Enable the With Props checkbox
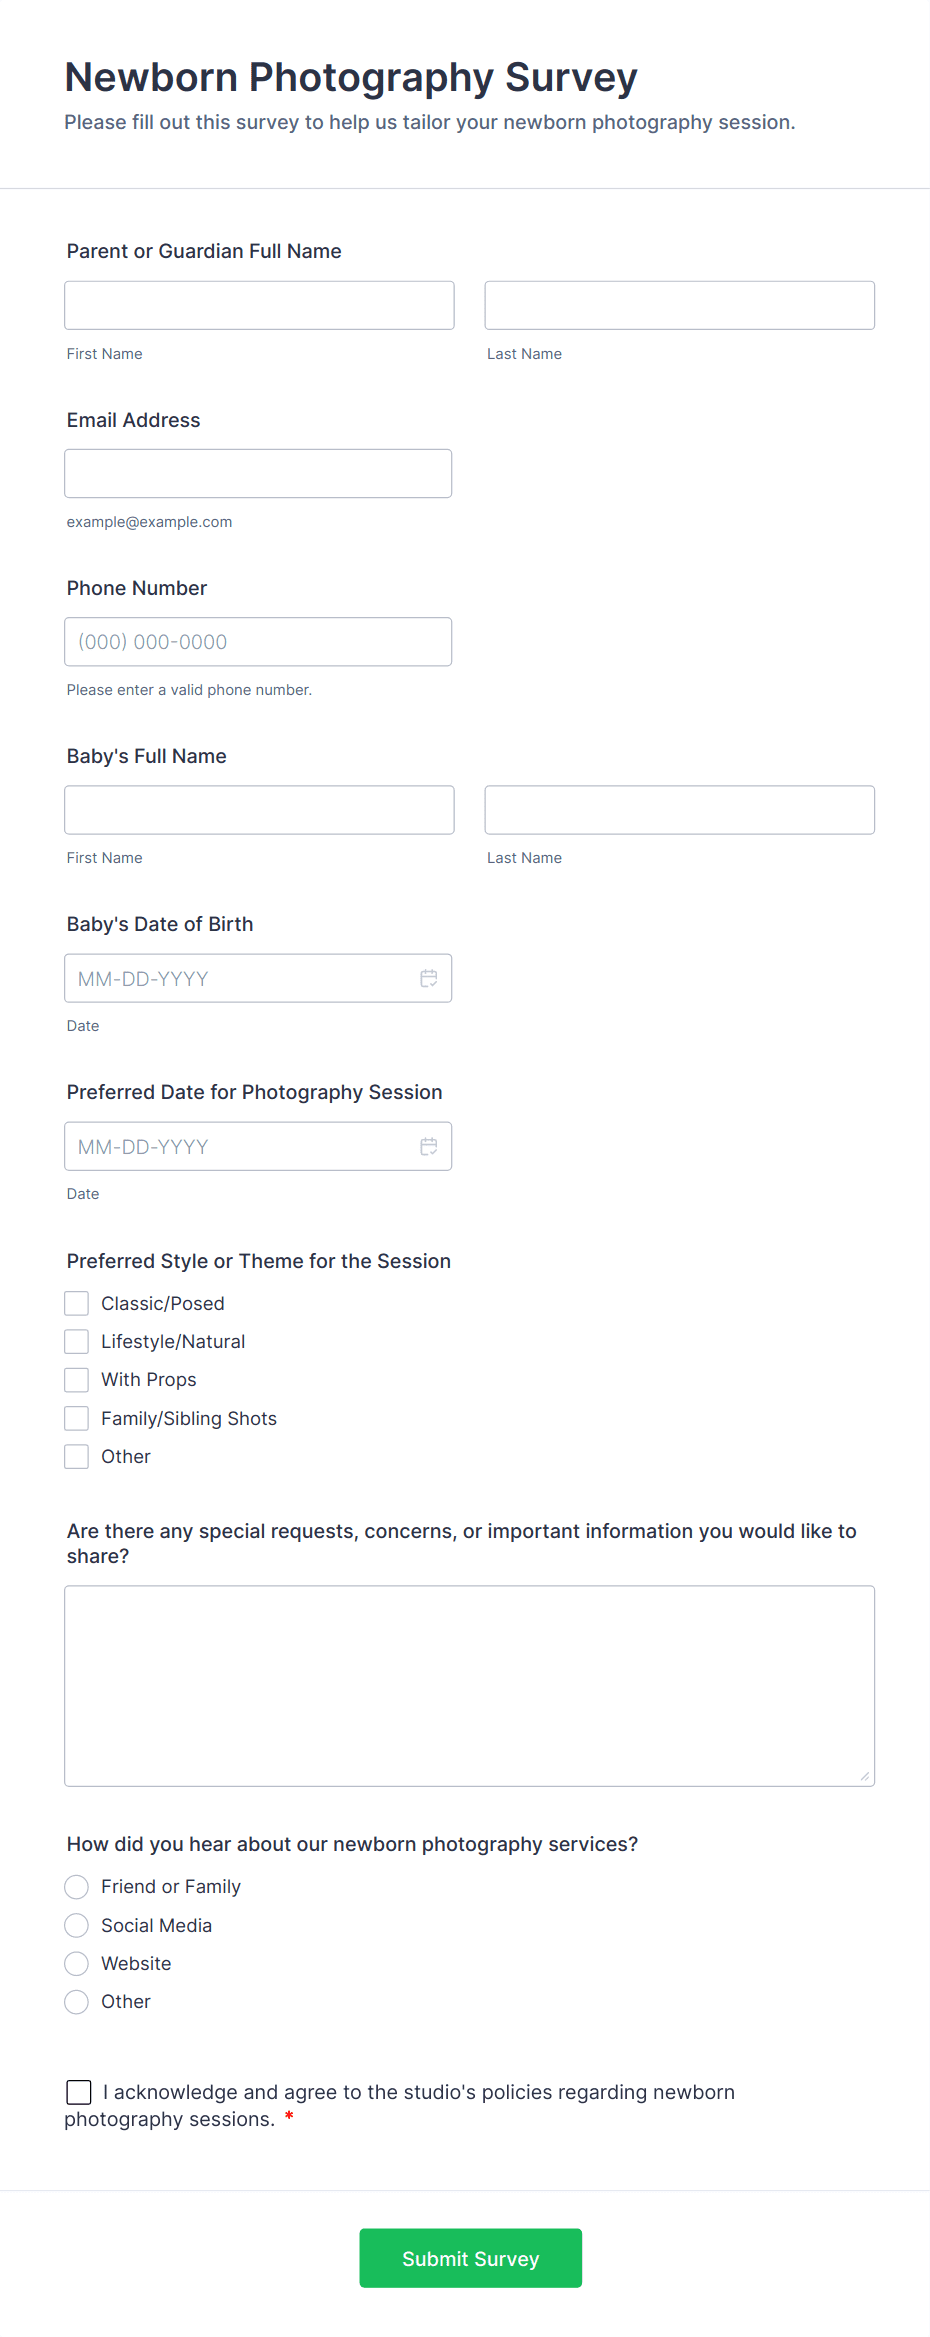 (77, 1380)
